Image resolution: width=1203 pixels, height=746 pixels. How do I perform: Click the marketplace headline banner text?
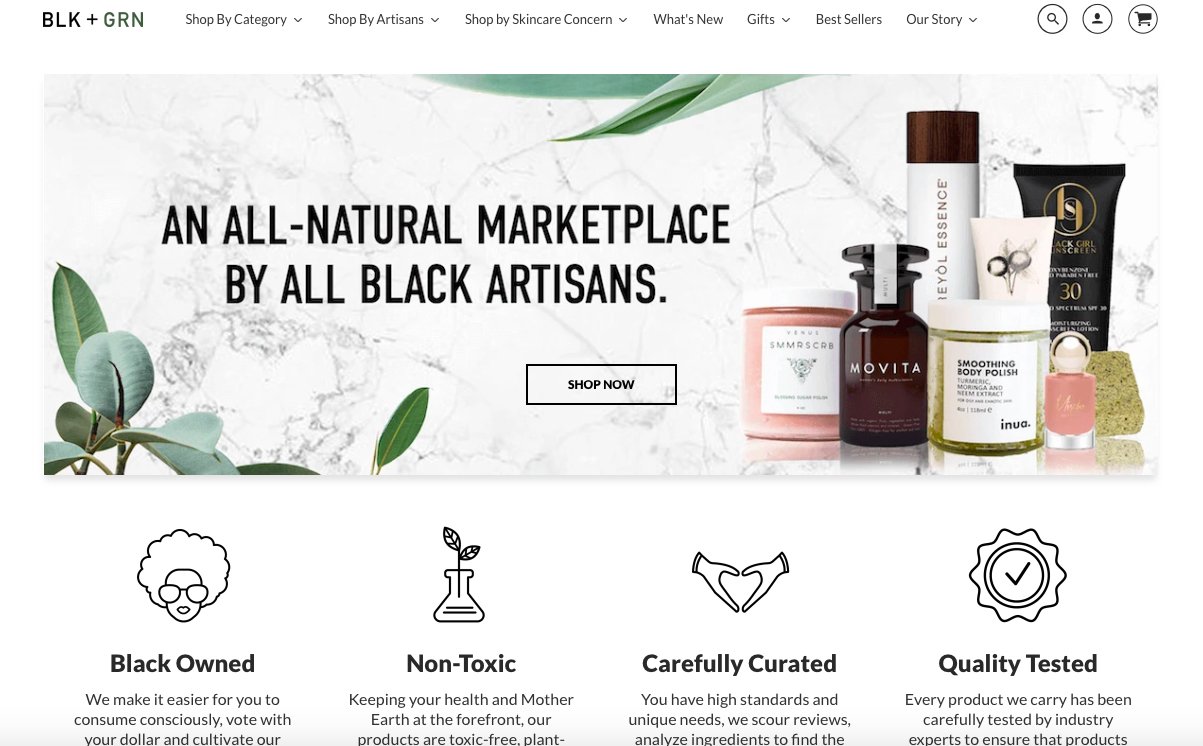click(x=446, y=254)
